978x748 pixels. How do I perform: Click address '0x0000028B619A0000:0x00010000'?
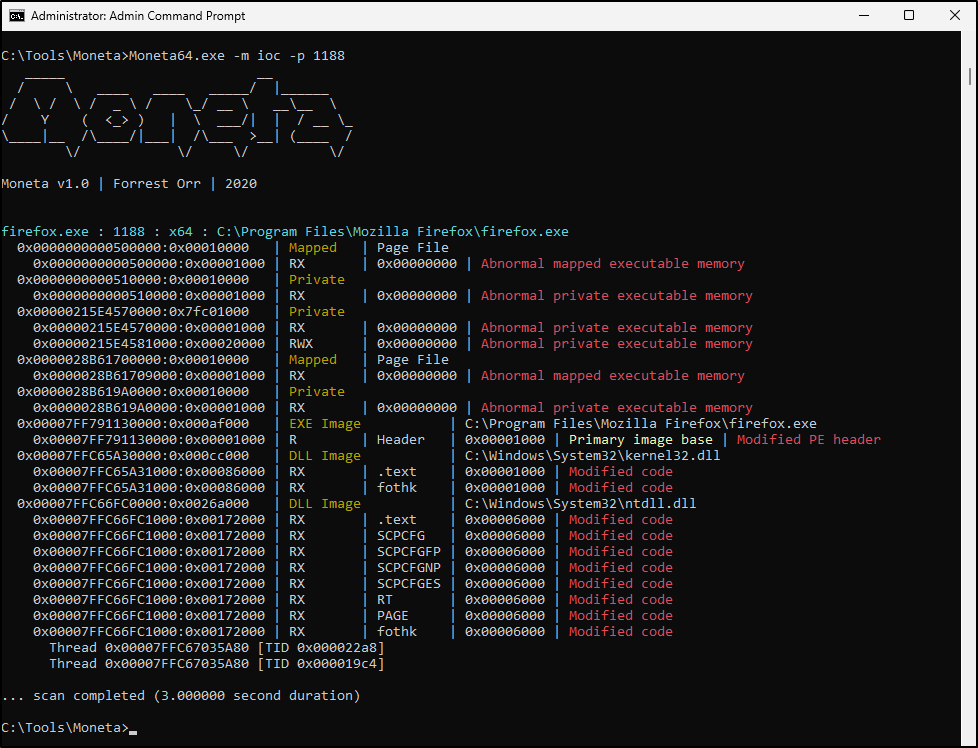tap(133, 392)
